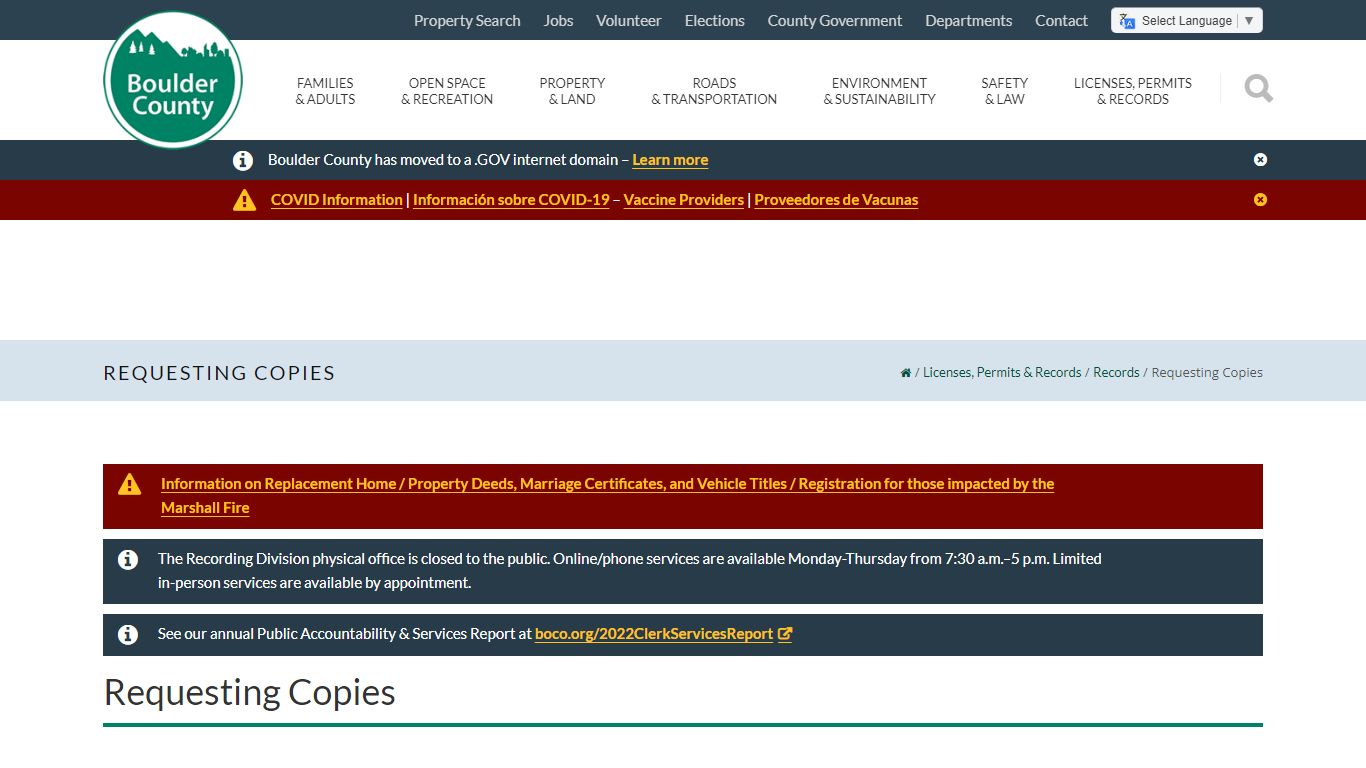Click Licenses, Permits & Records breadcrumb

pos(1002,373)
